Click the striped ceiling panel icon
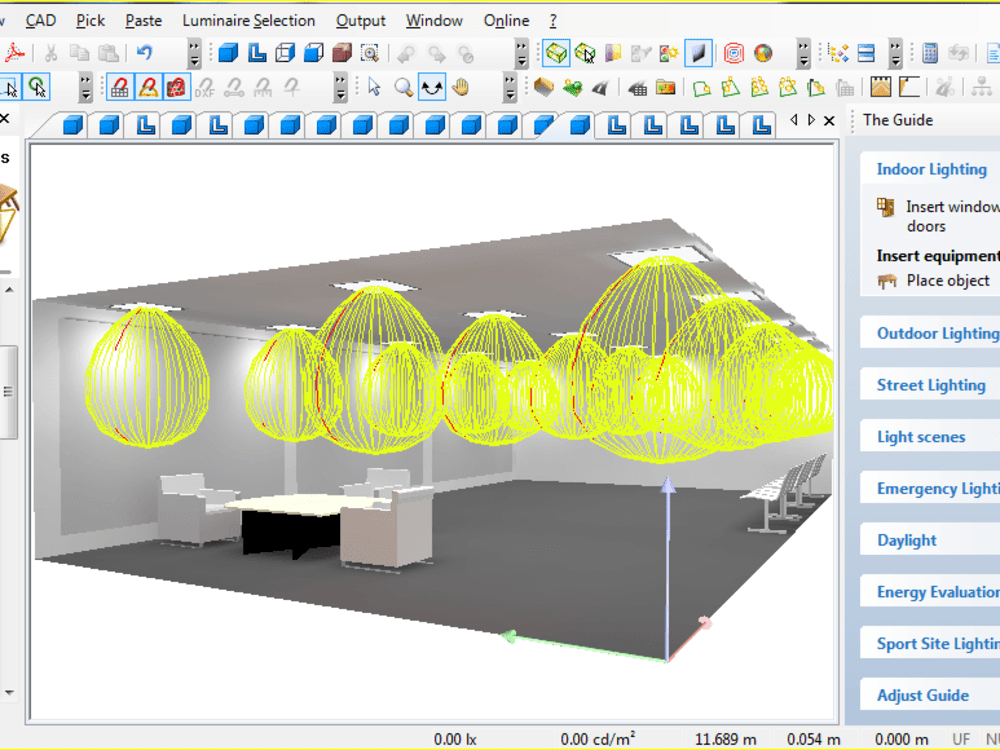 (881, 87)
